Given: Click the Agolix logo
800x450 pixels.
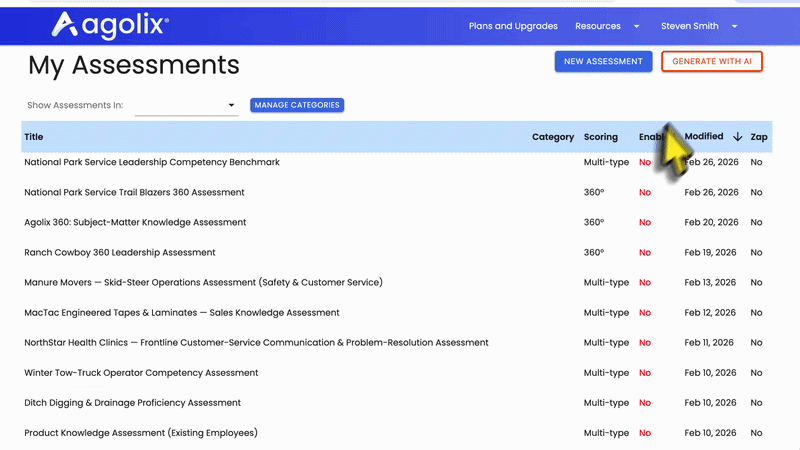Looking at the screenshot, I should 110,25.
